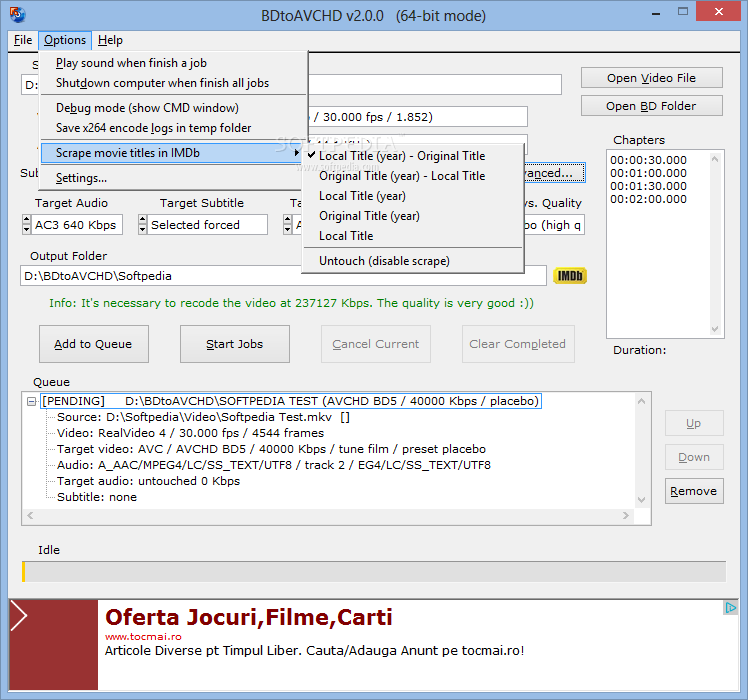Select Original Title (year) - Local Title option

(413, 176)
